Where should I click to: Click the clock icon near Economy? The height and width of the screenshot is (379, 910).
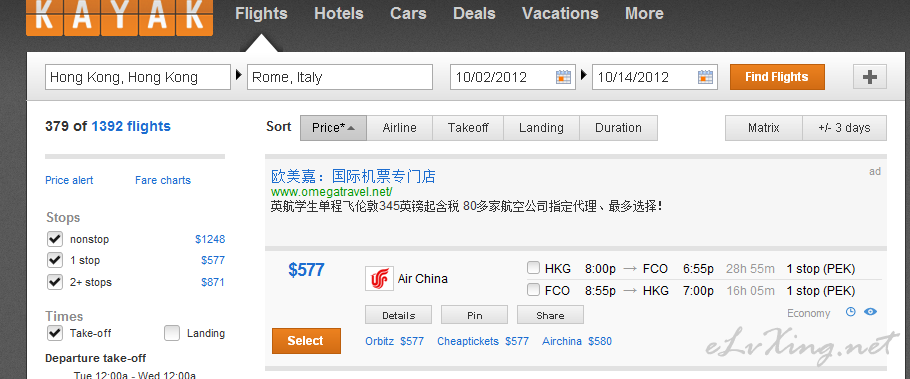point(851,312)
